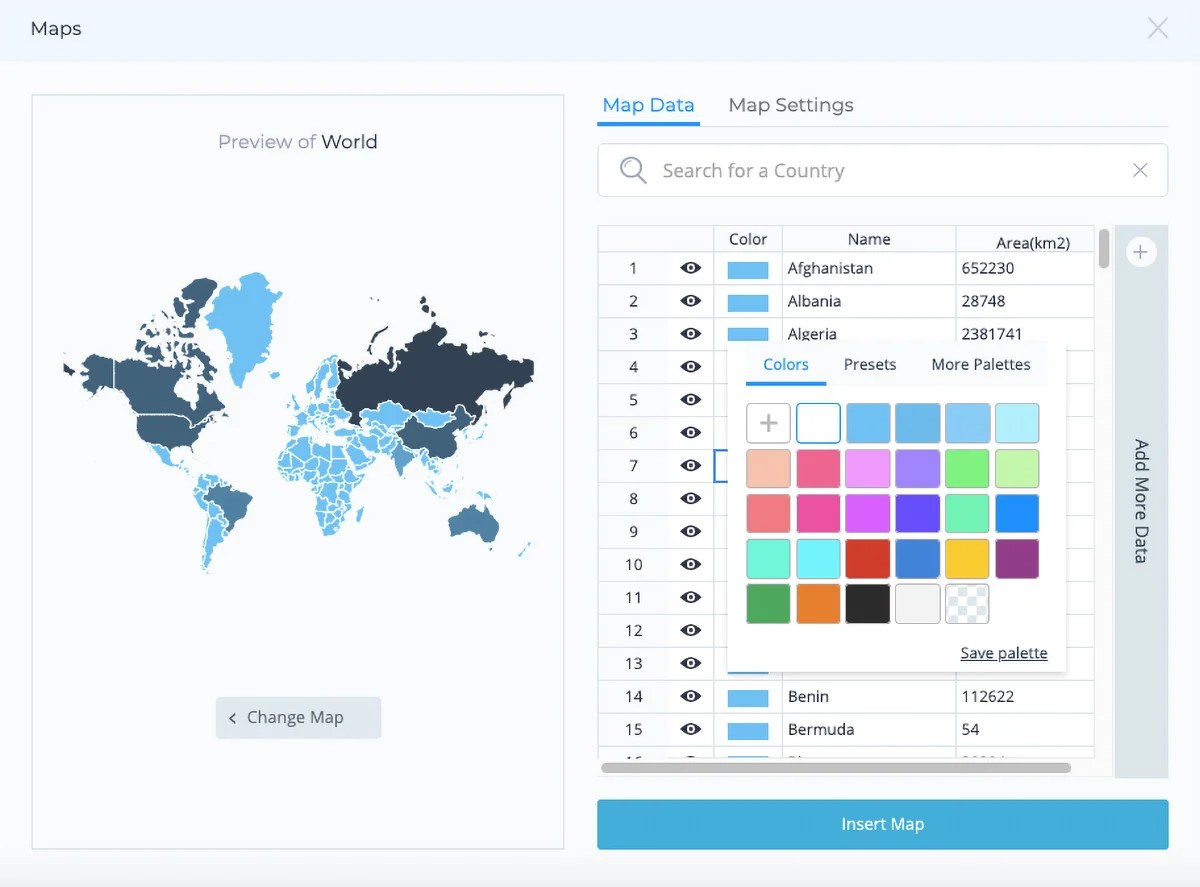Click the plus icon to add custom color

click(x=768, y=422)
